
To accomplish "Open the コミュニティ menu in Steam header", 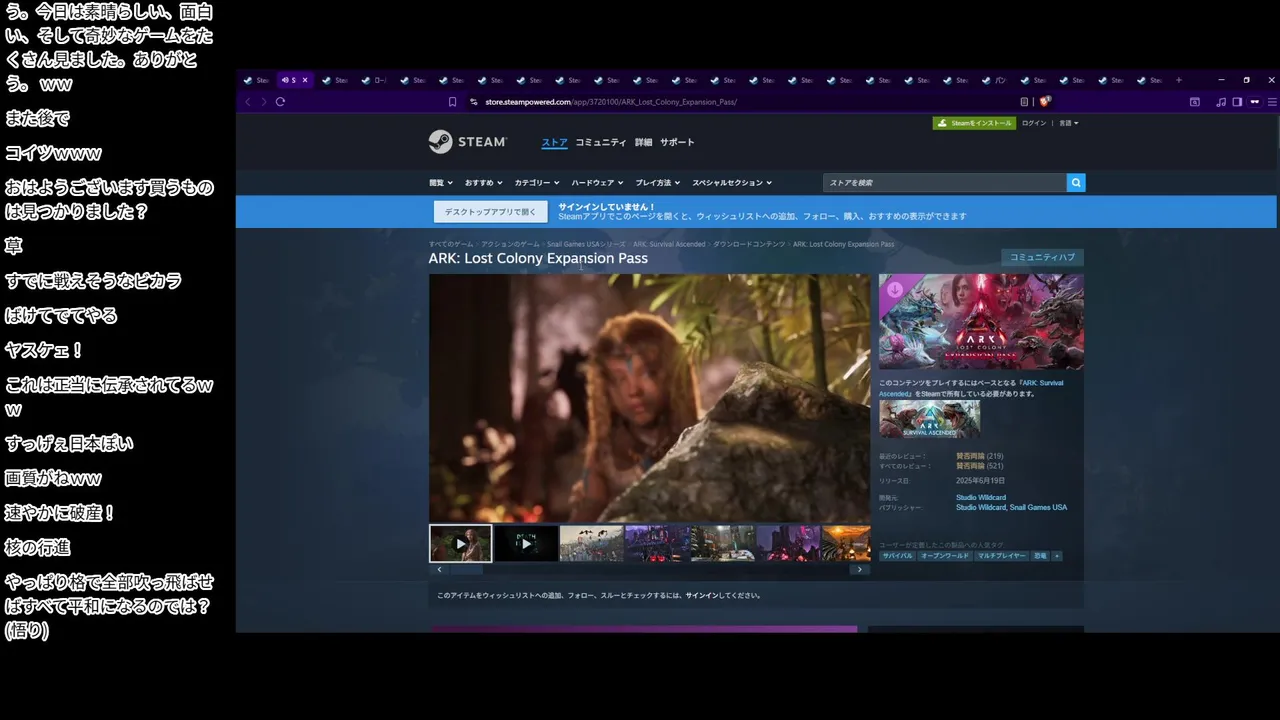I will tap(601, 142).
